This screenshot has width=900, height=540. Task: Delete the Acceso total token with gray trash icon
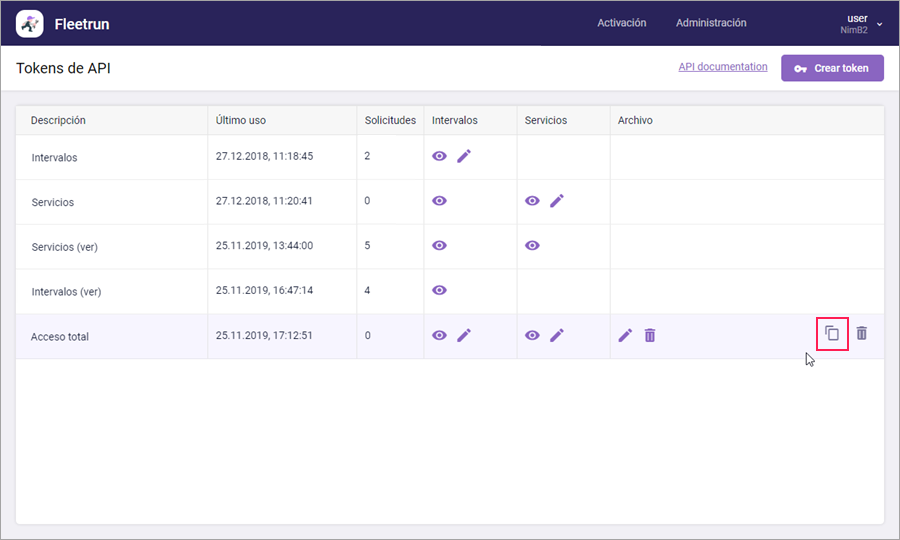coord(862,333)
